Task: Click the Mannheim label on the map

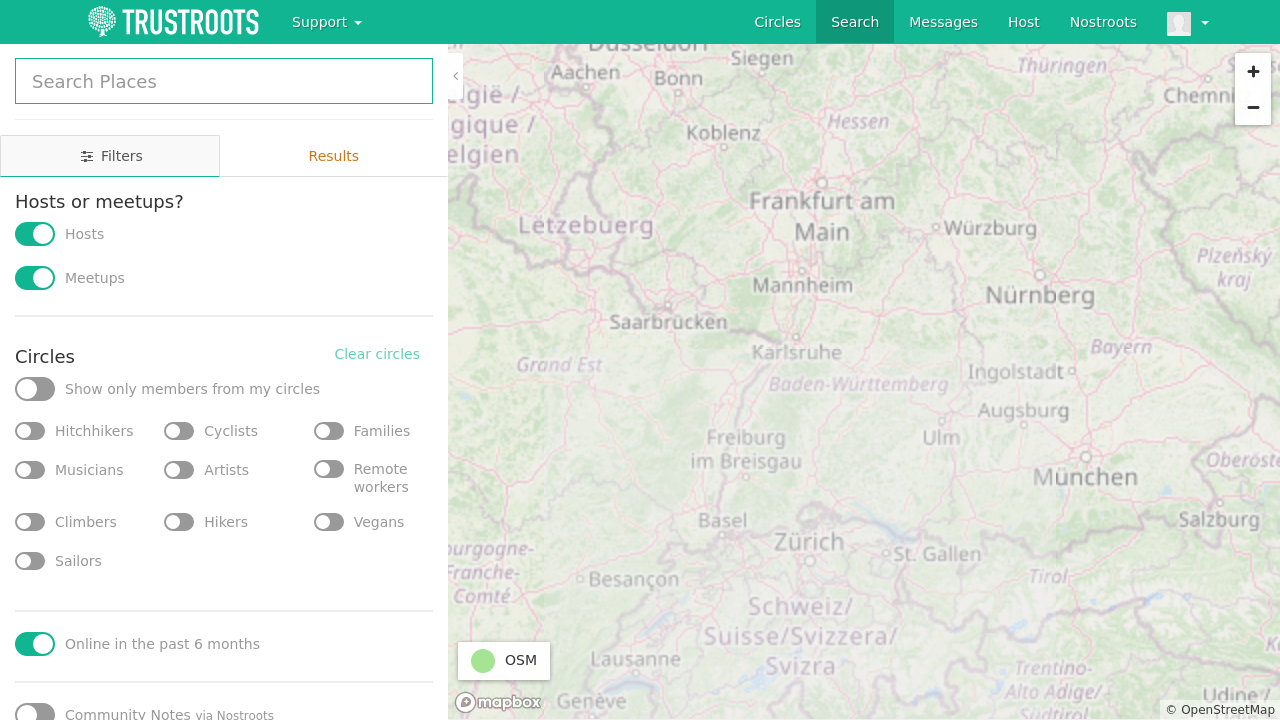Action: [803, 285]
